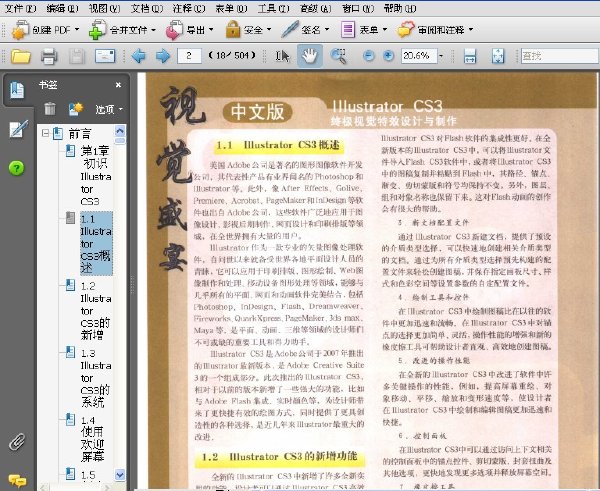Collapse the 前言 bookmark tree
This screenshot has height=491, width=600.
tap(45, 134)
